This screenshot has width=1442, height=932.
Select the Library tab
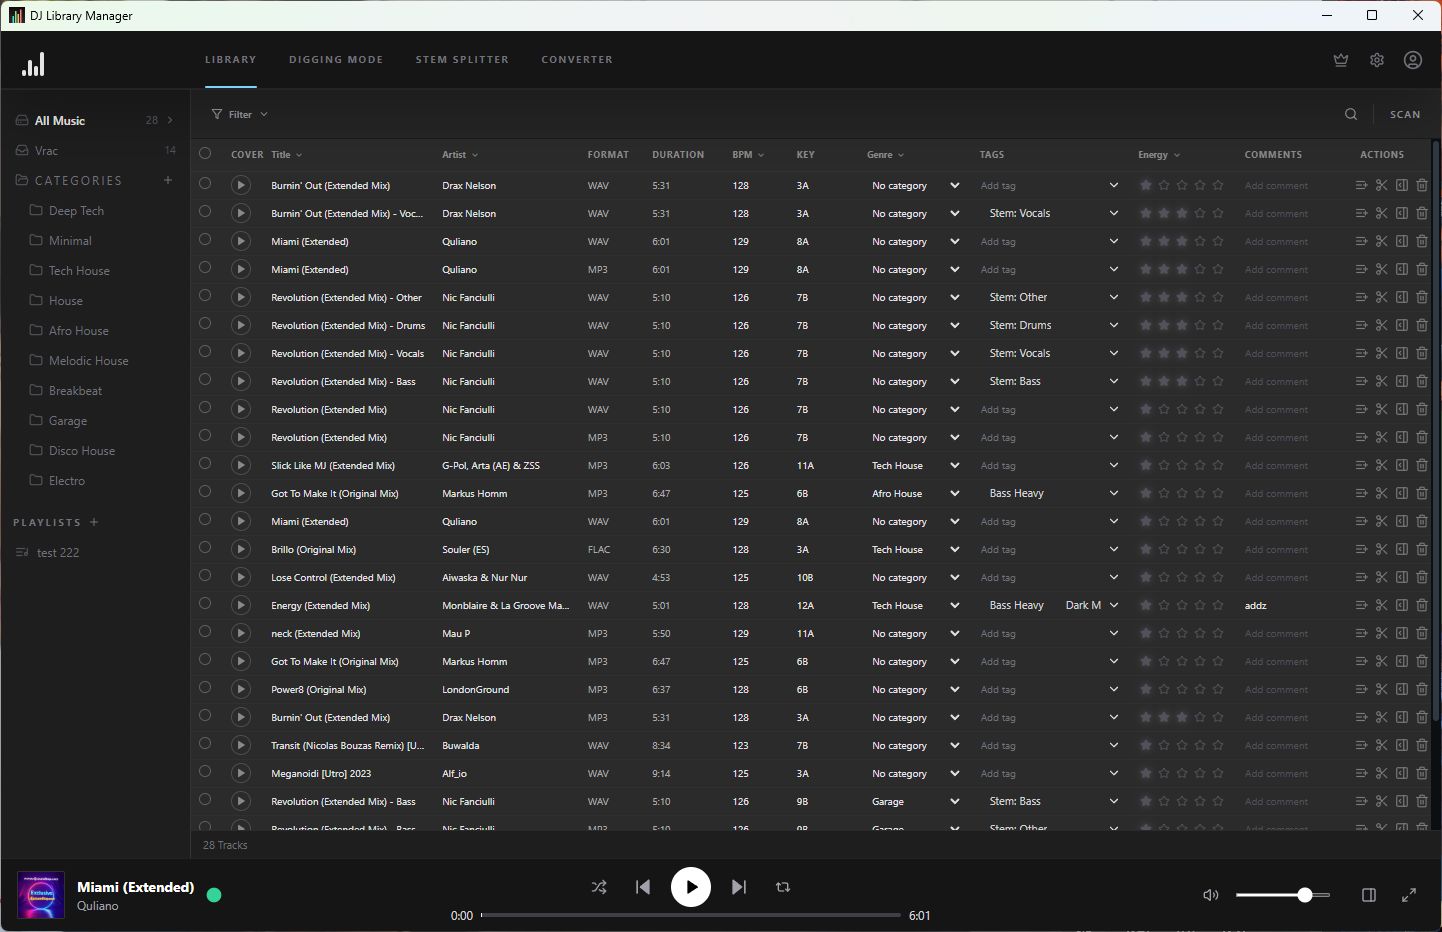click(x=231, y=60)
